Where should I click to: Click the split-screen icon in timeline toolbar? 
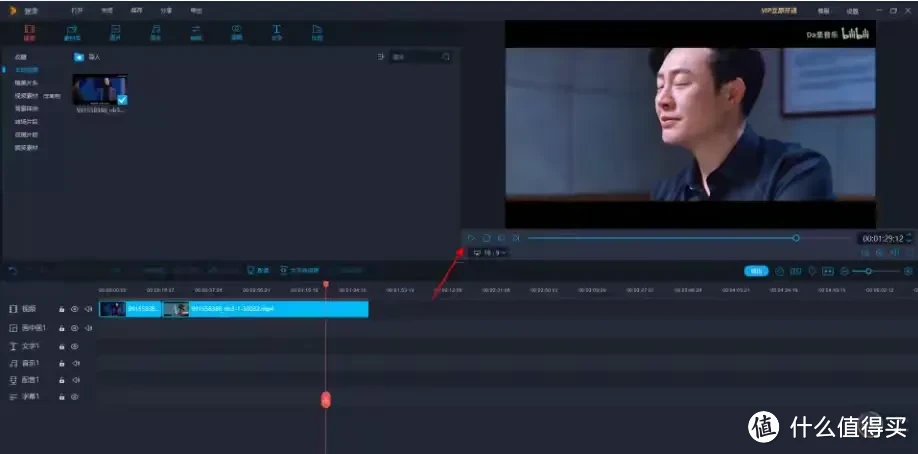pyautogui.click(x=796, y=271)
